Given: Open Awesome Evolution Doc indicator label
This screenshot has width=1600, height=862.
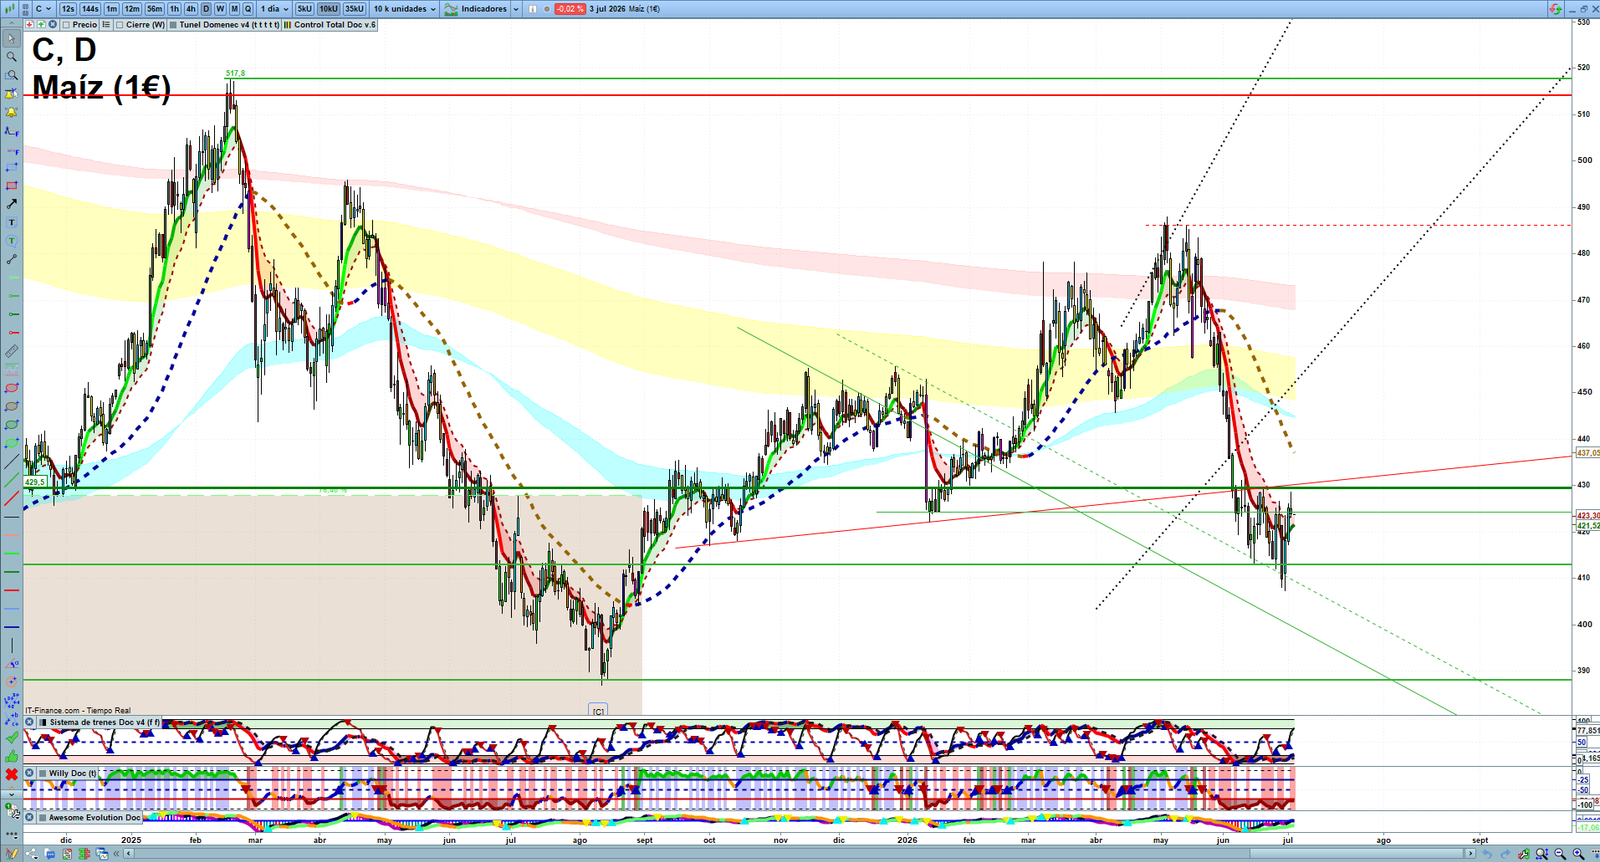Looking at the screenshot, I should click(x=94, y=817).
